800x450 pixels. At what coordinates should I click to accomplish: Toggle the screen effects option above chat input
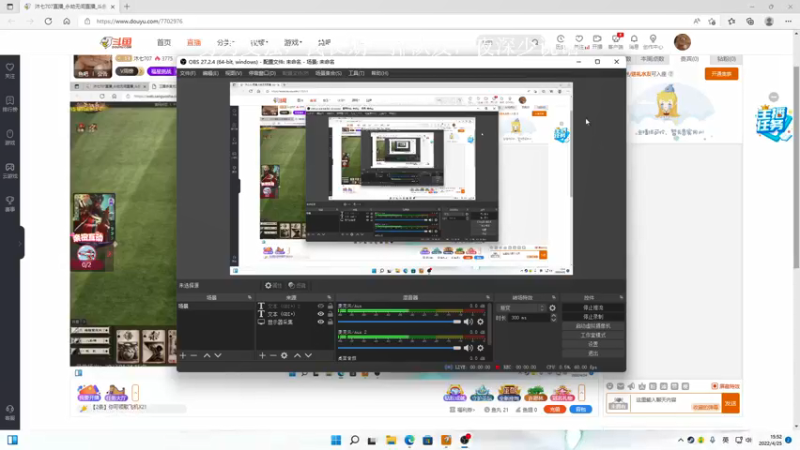click(726, 386)
